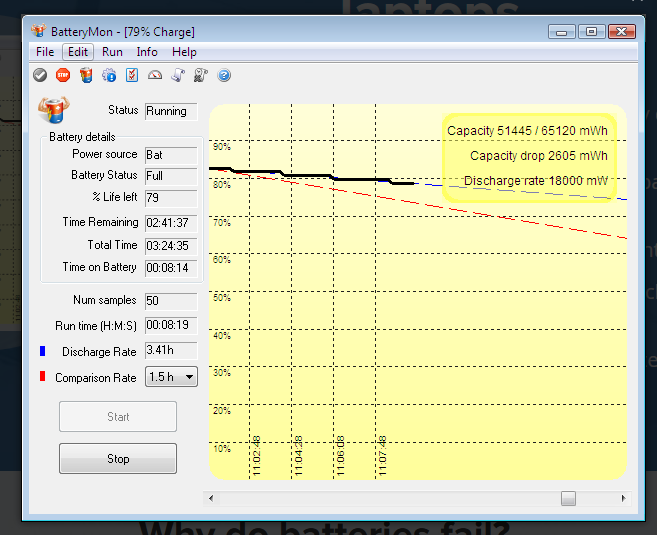Image resolution: width=657 pixels, height=535 pixels.
Task: Click the red Comparison Rate color swatch
Action: coord(42,376)
